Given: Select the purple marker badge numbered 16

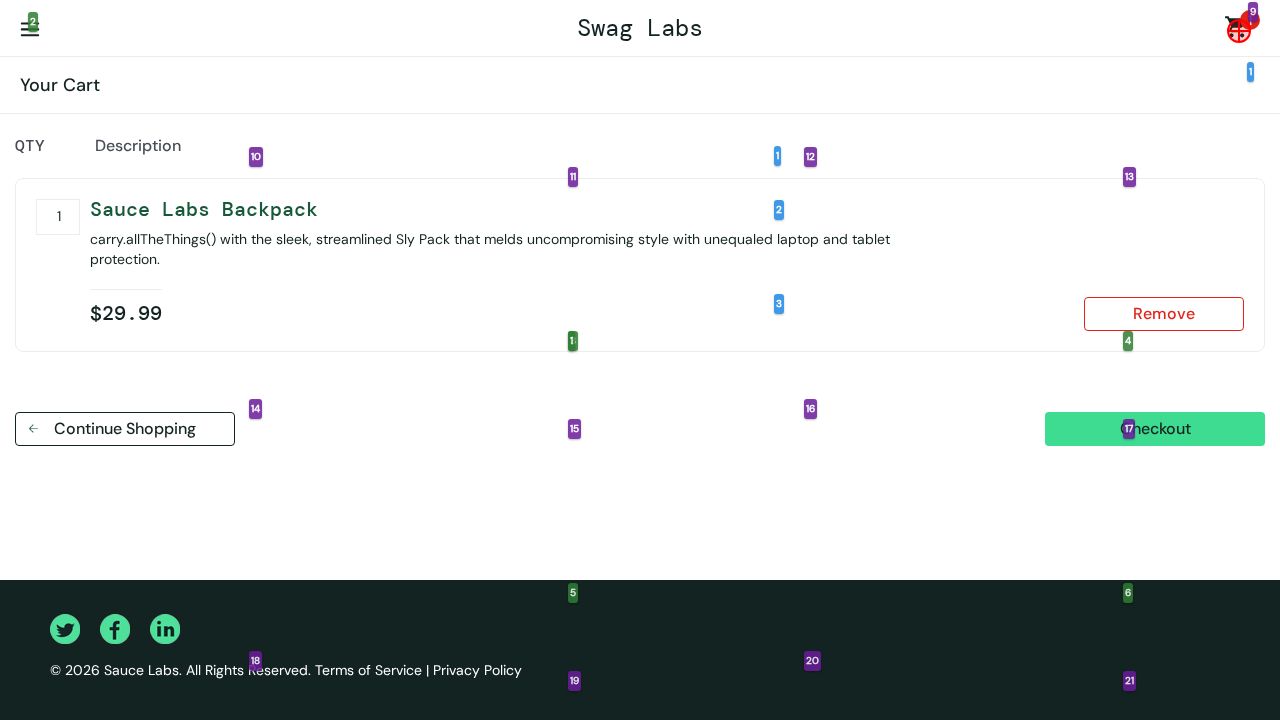Looking at the screenshot, I should (x=810, y=409).
